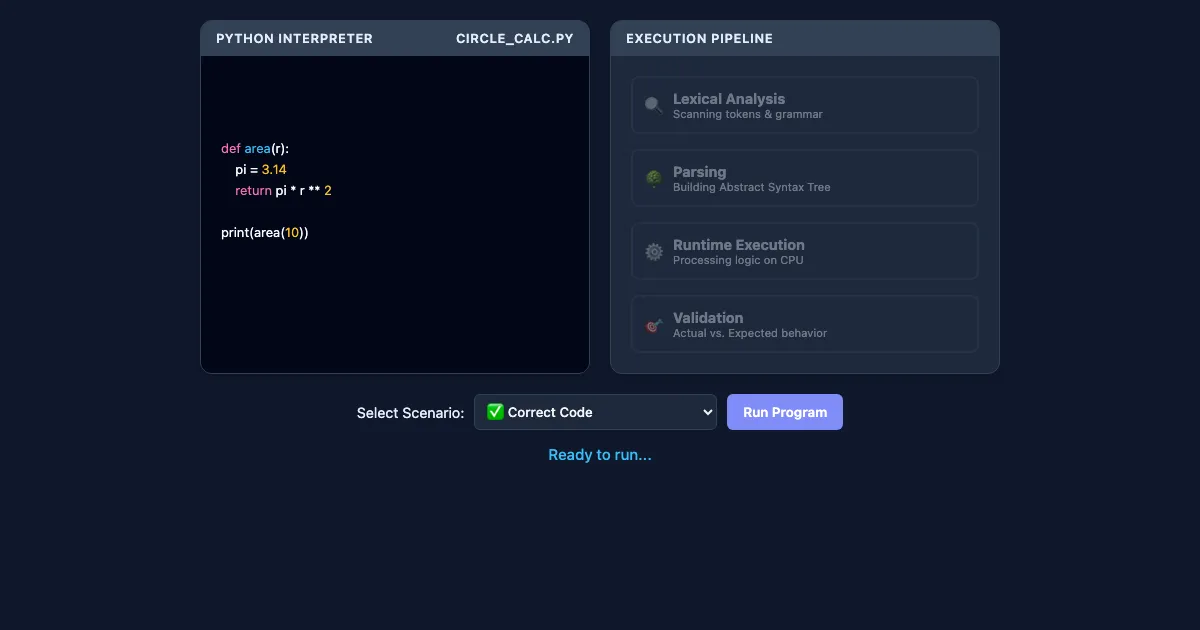Click the Parsing tree icon
This screenshot has height=630, width=1200.
[x=654, y=178]
